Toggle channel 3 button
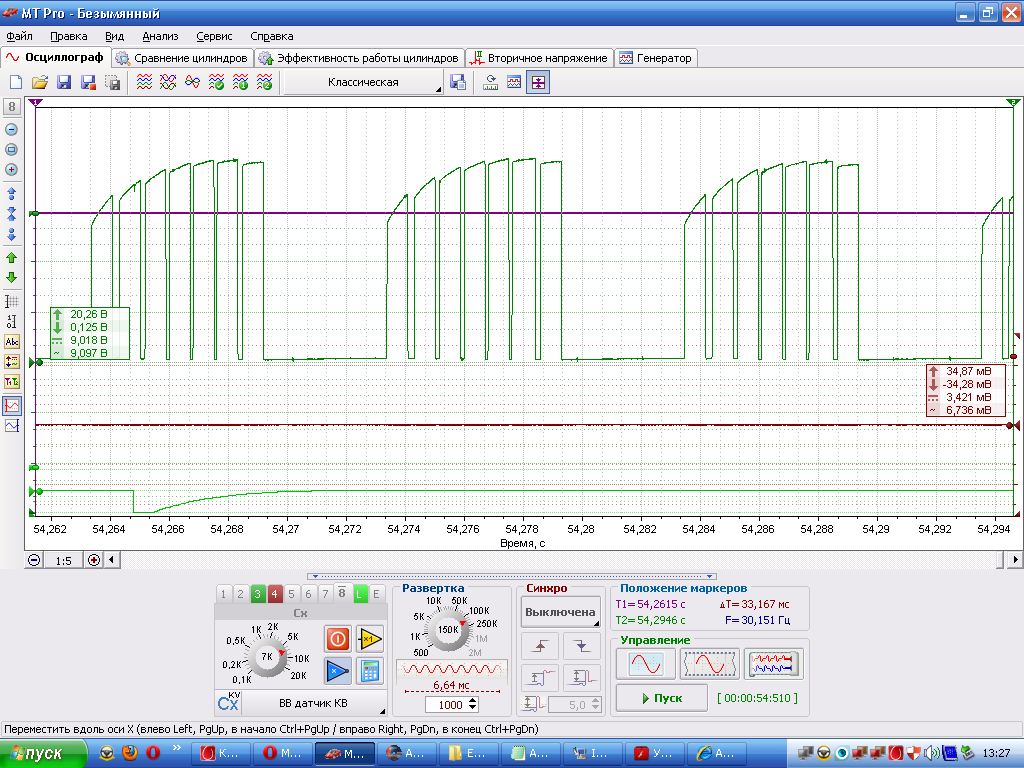This screenshot has height=768, width=1024. (x=257, y=594)
